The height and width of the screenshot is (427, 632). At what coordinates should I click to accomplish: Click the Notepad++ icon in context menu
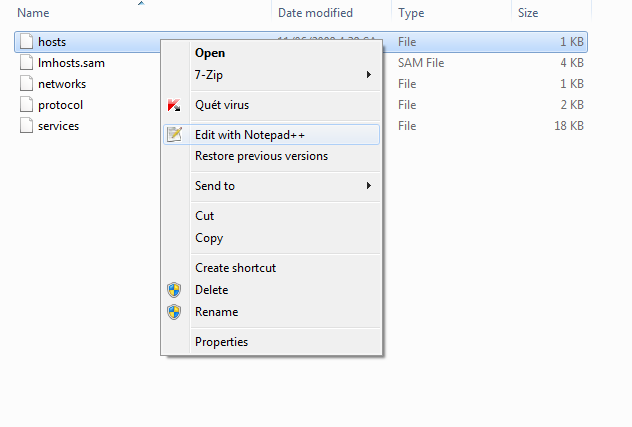pyautogui.click(x=175, y=134)
